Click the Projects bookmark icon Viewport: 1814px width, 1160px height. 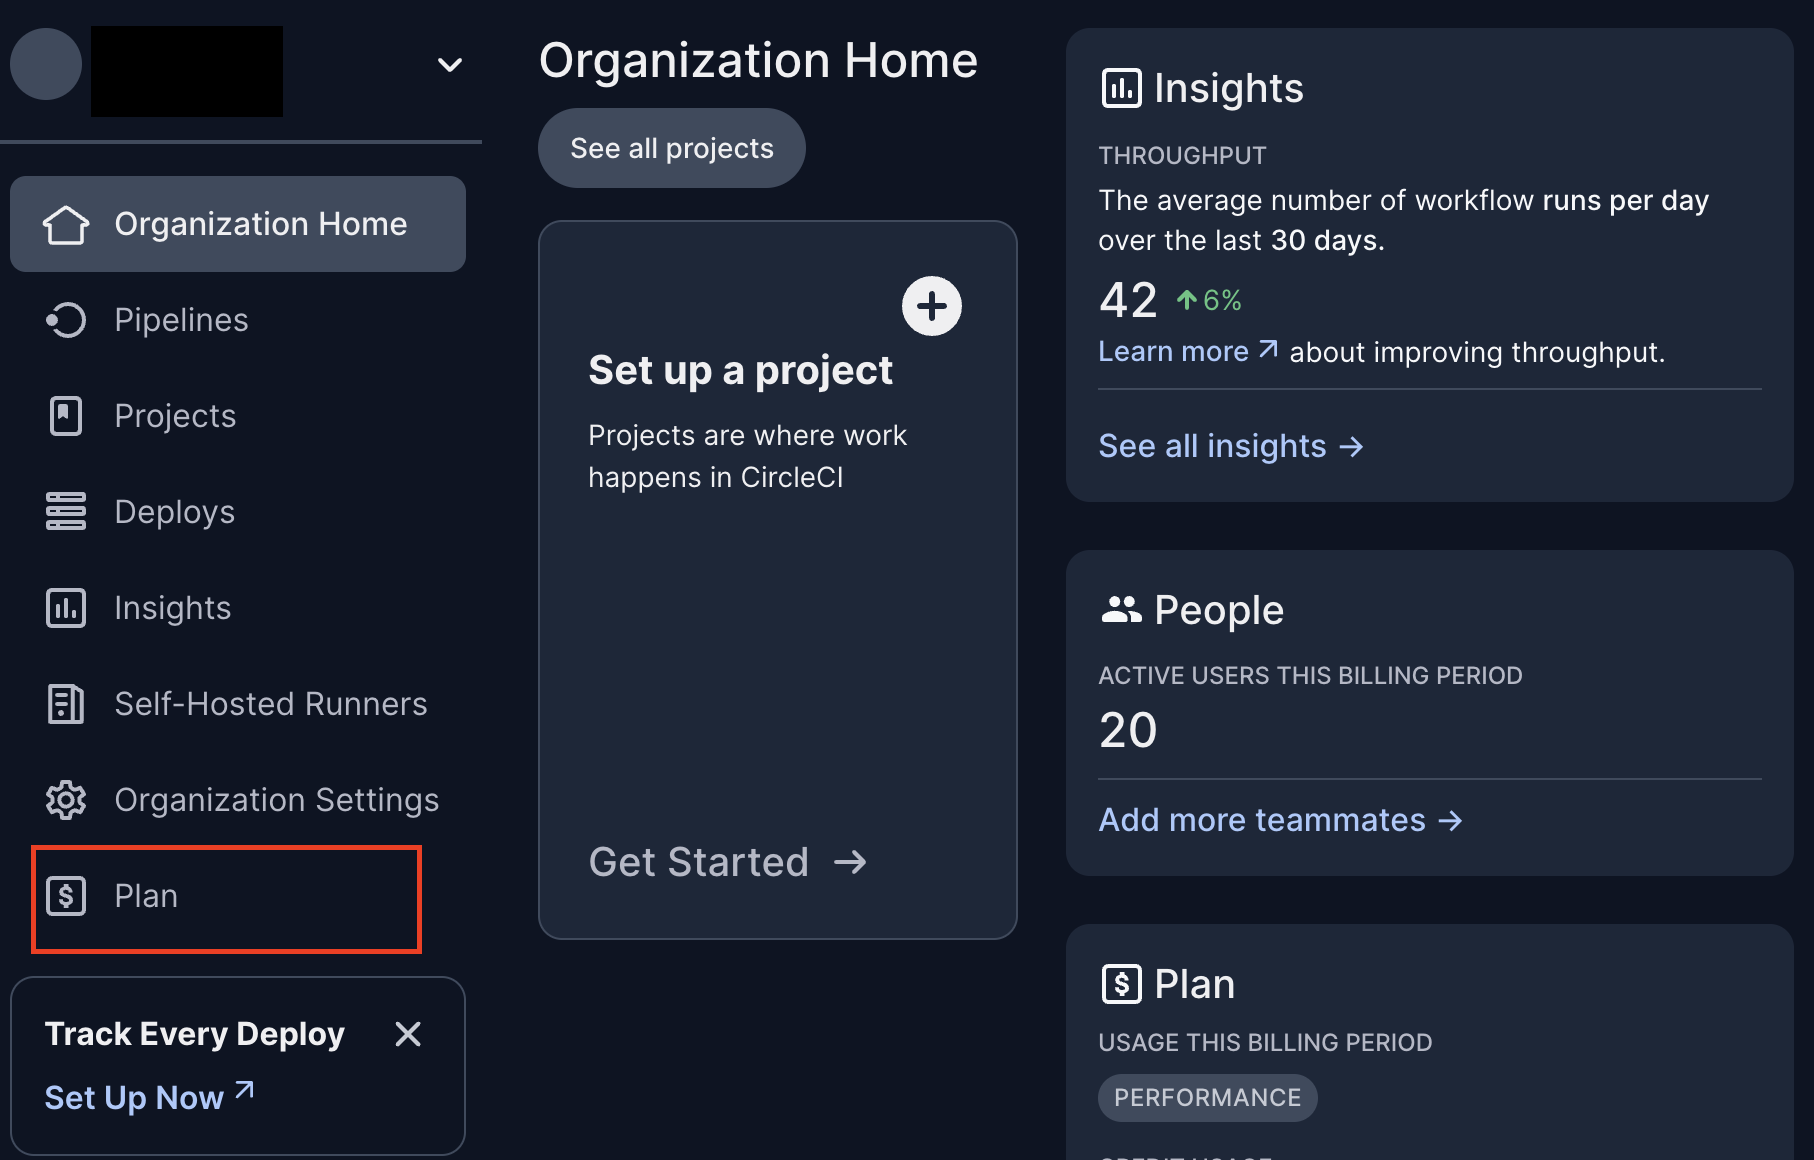coord(66,416)
